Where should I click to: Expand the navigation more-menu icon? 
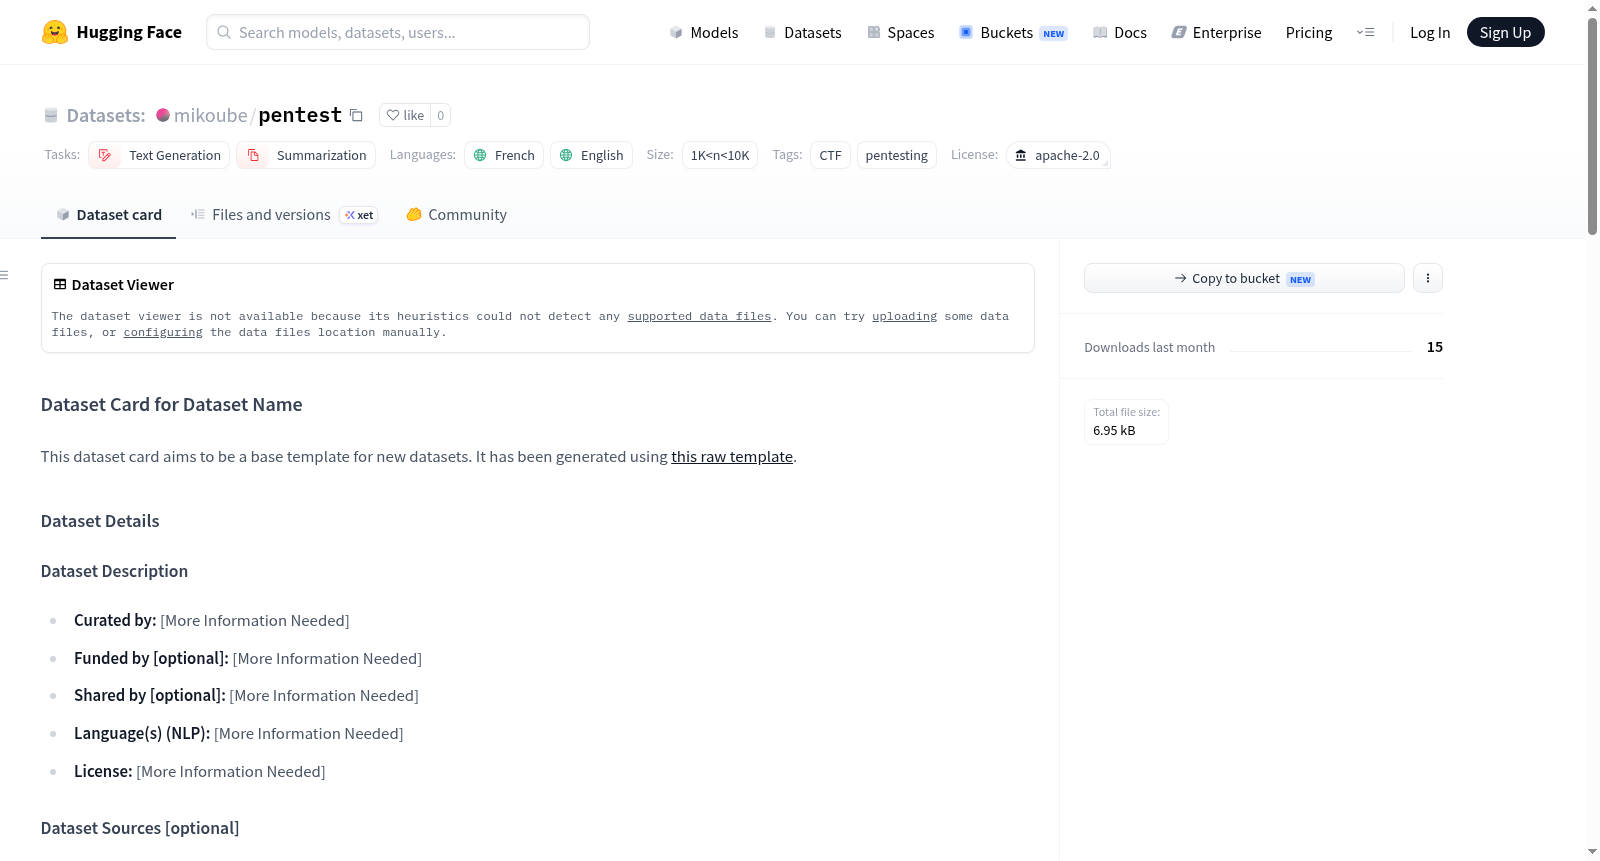[1365, 32]
